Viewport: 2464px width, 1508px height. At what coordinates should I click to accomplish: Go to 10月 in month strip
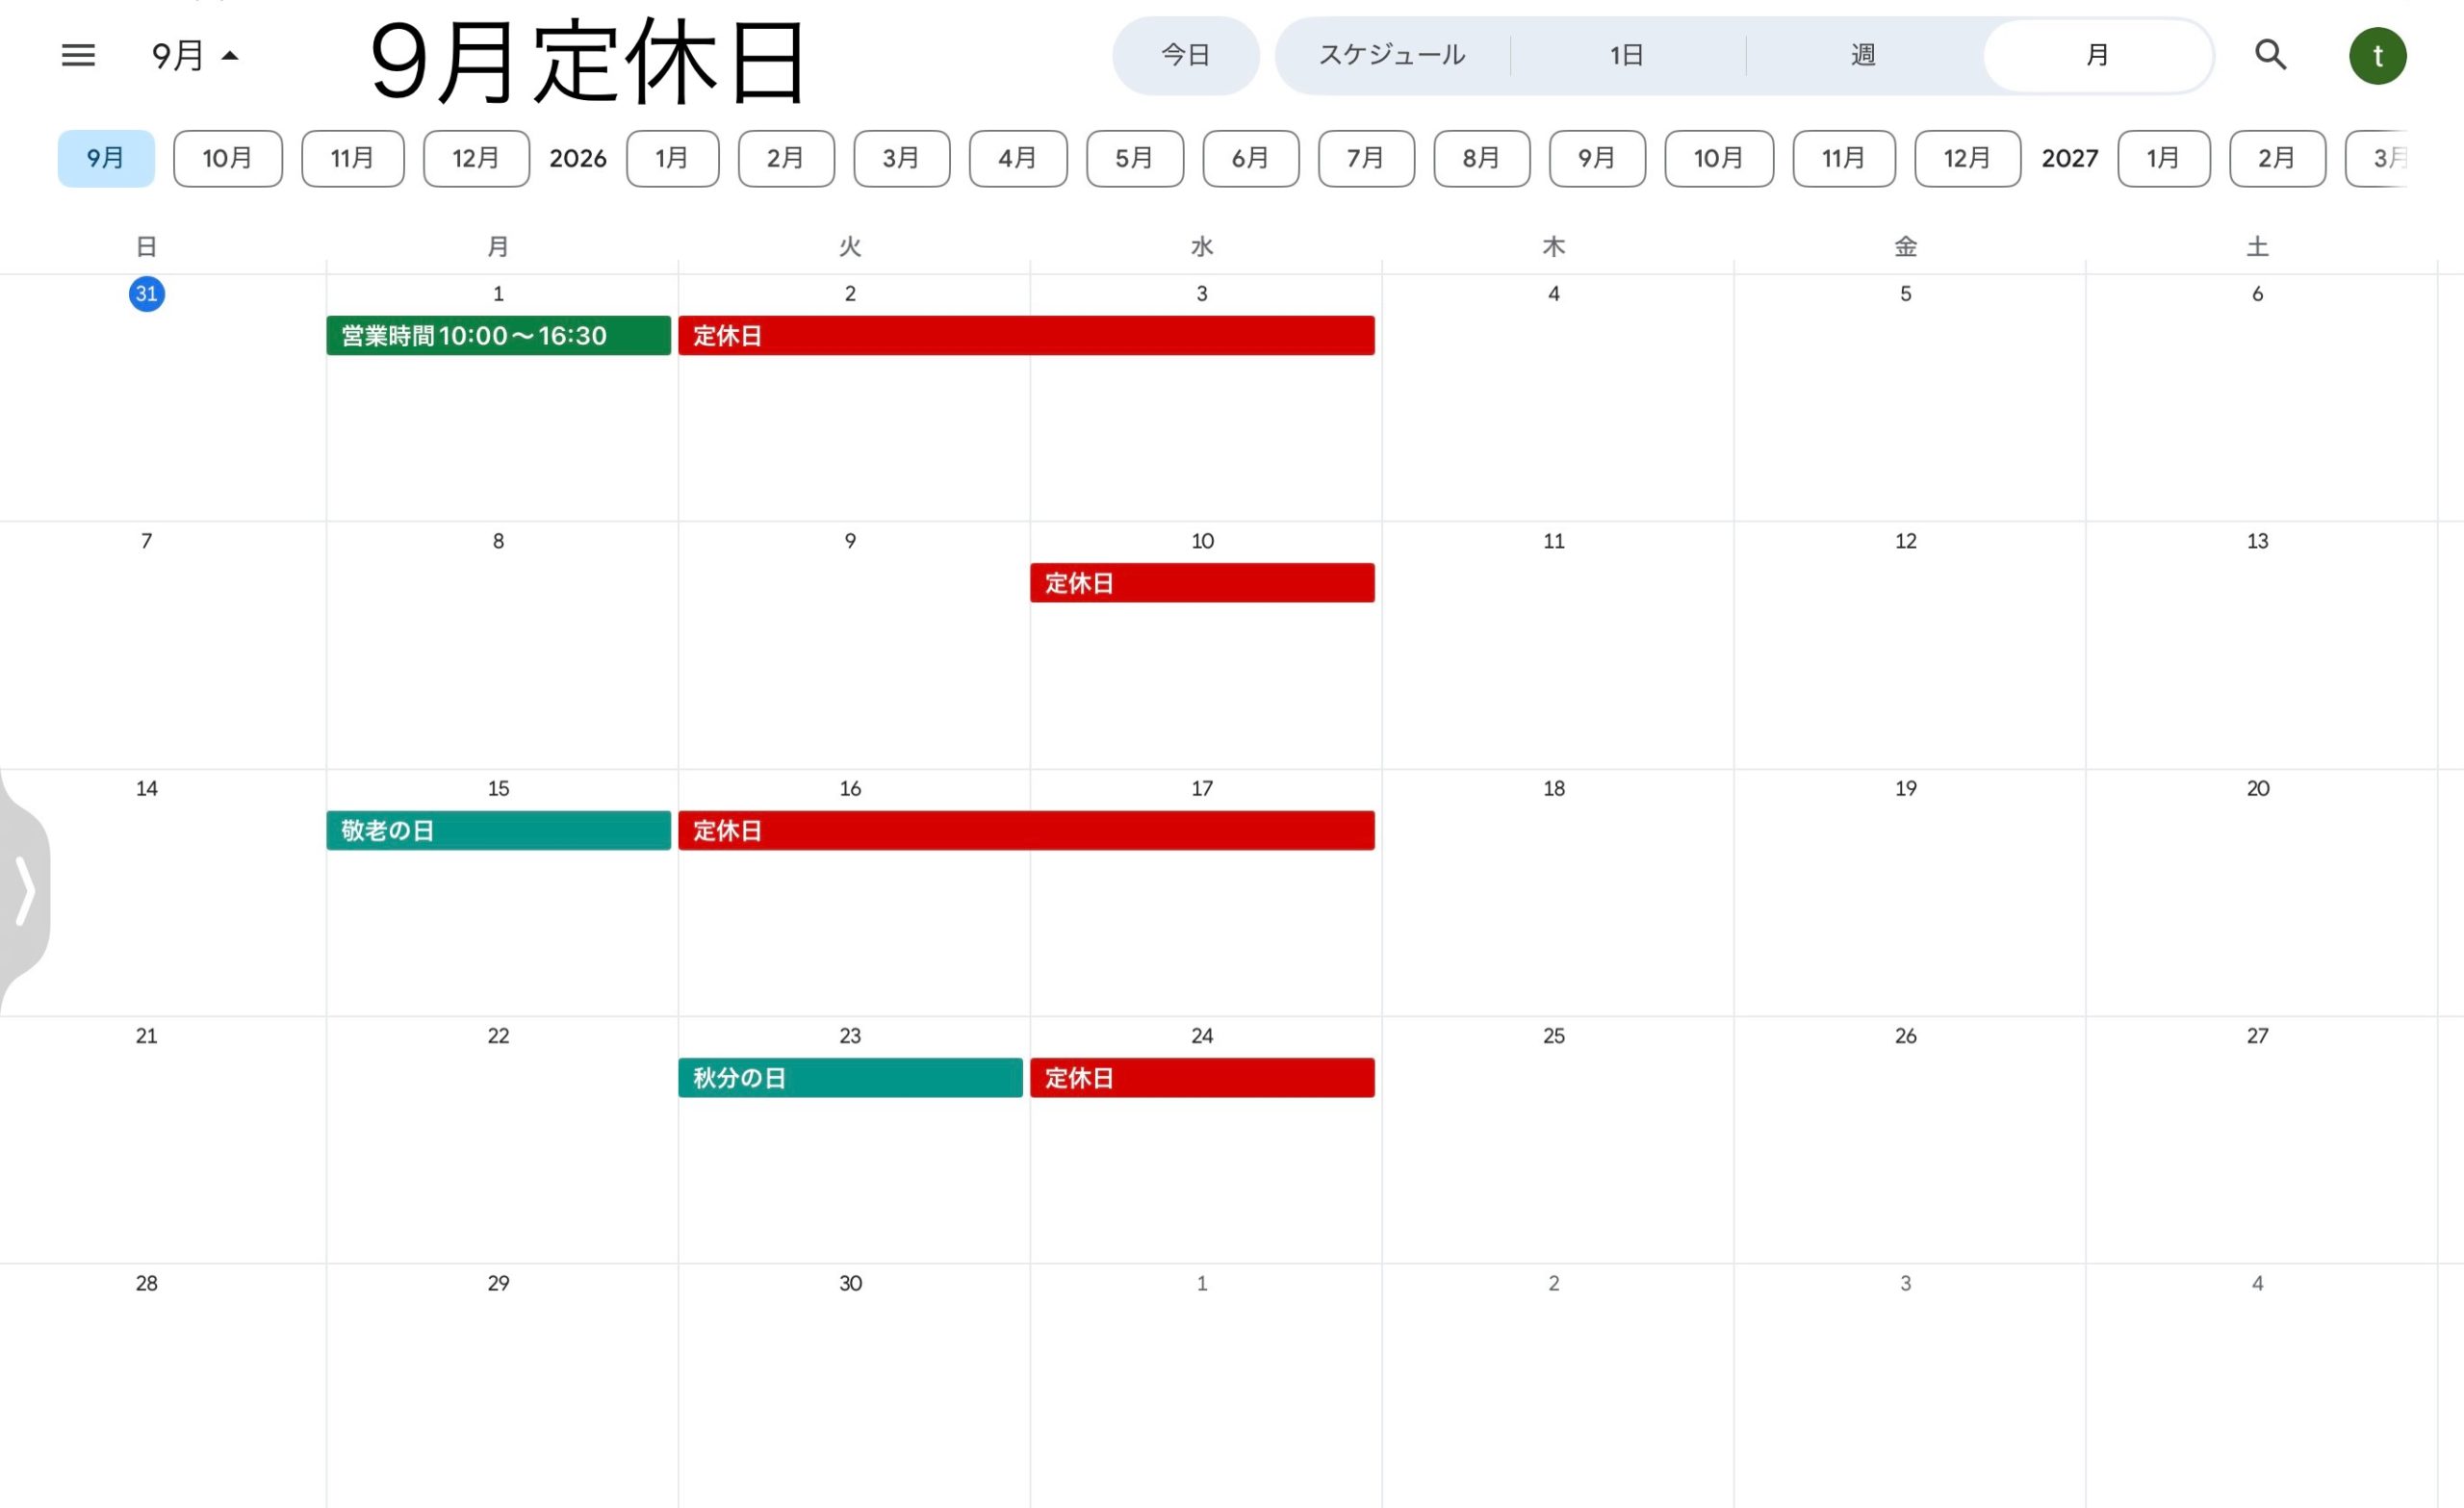pos(228,158)
